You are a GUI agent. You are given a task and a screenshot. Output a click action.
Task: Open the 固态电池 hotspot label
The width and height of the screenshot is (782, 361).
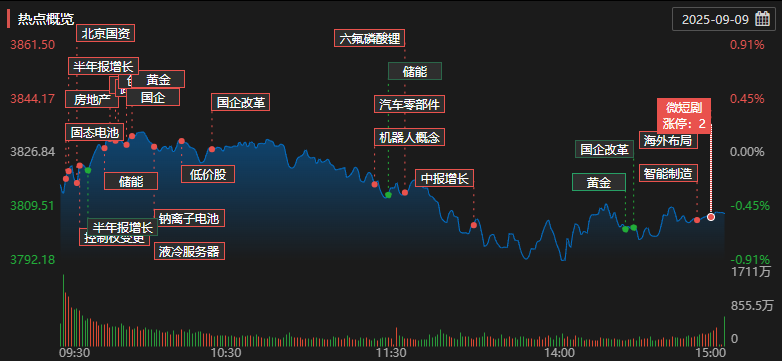94,133
